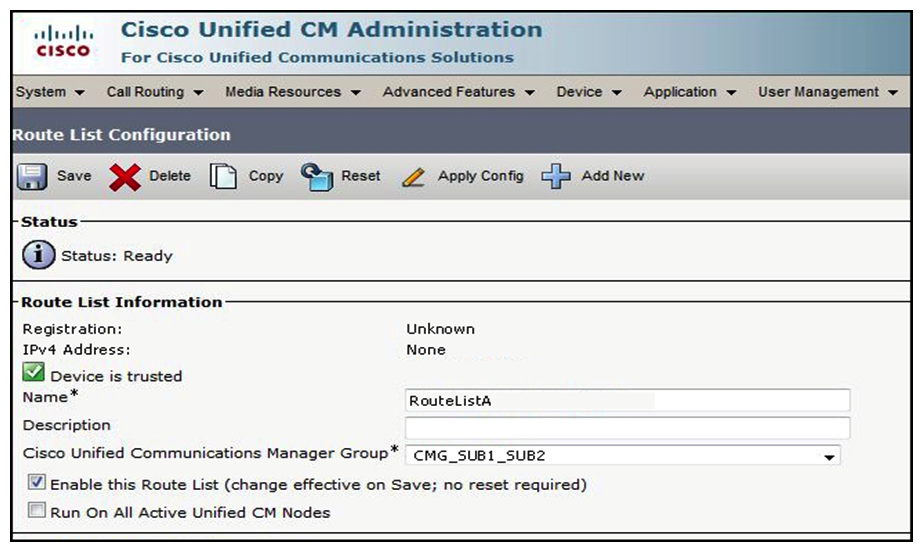This screenshot has height=551, width=922.
Task: Open the Cisco Unified Communications Manager Group dropdown
Action: click(x=623, y=456)
